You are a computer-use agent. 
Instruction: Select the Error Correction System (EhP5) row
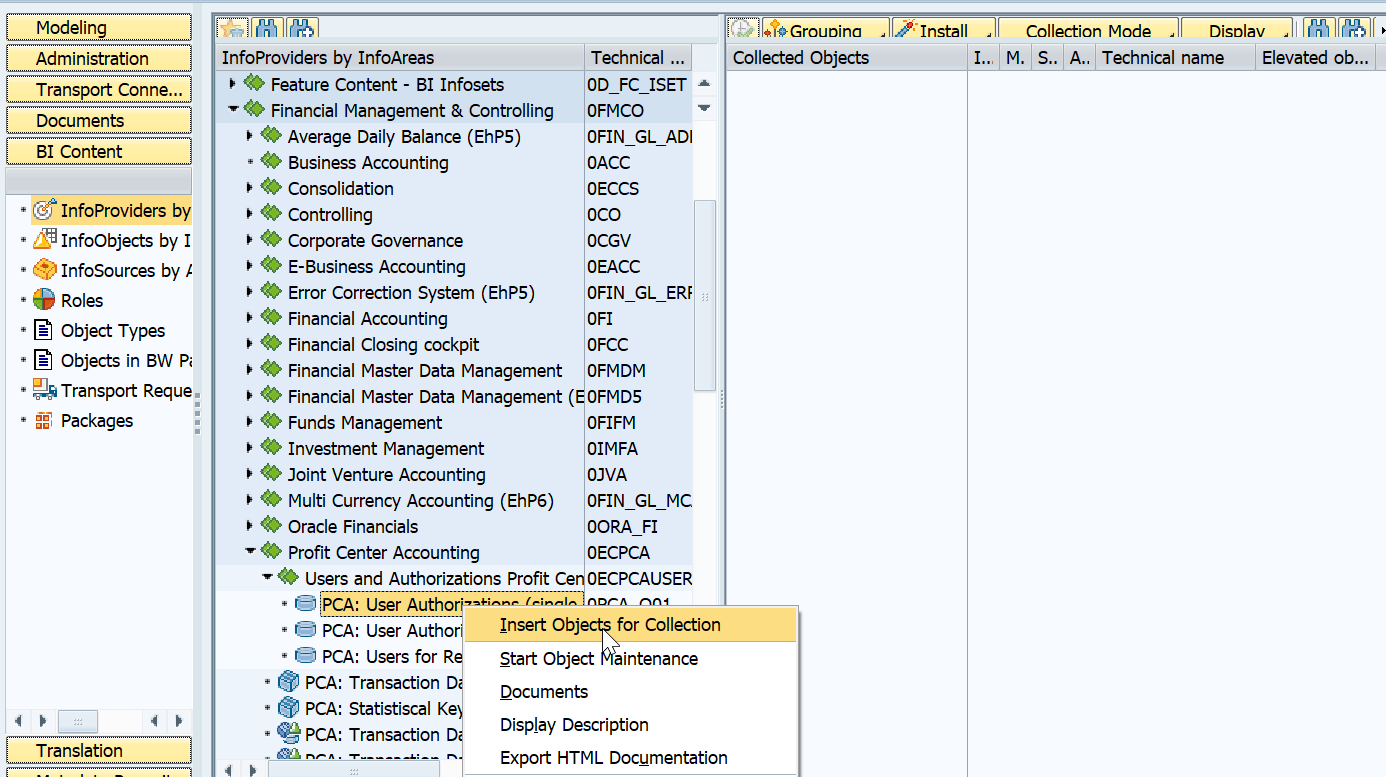(454, 293)
